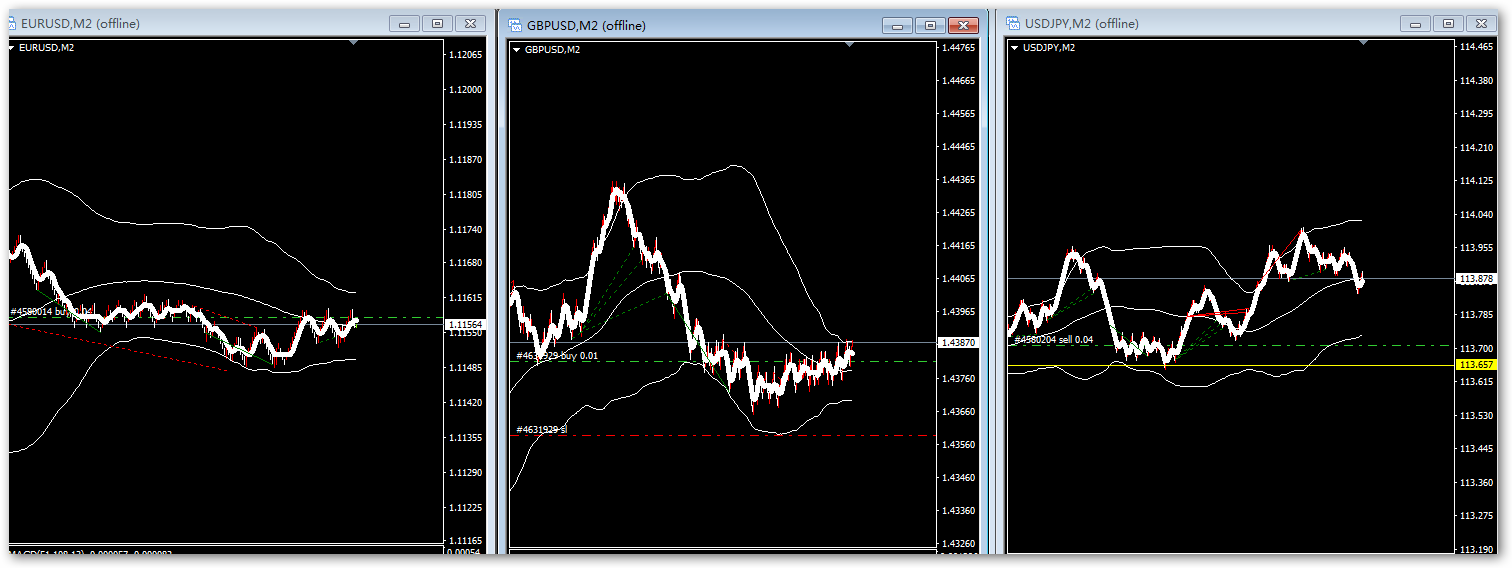Click 1.44065 on the GBPUSD price axis
This screenshot has height=568, width=1512.
(x=959, y=278)
